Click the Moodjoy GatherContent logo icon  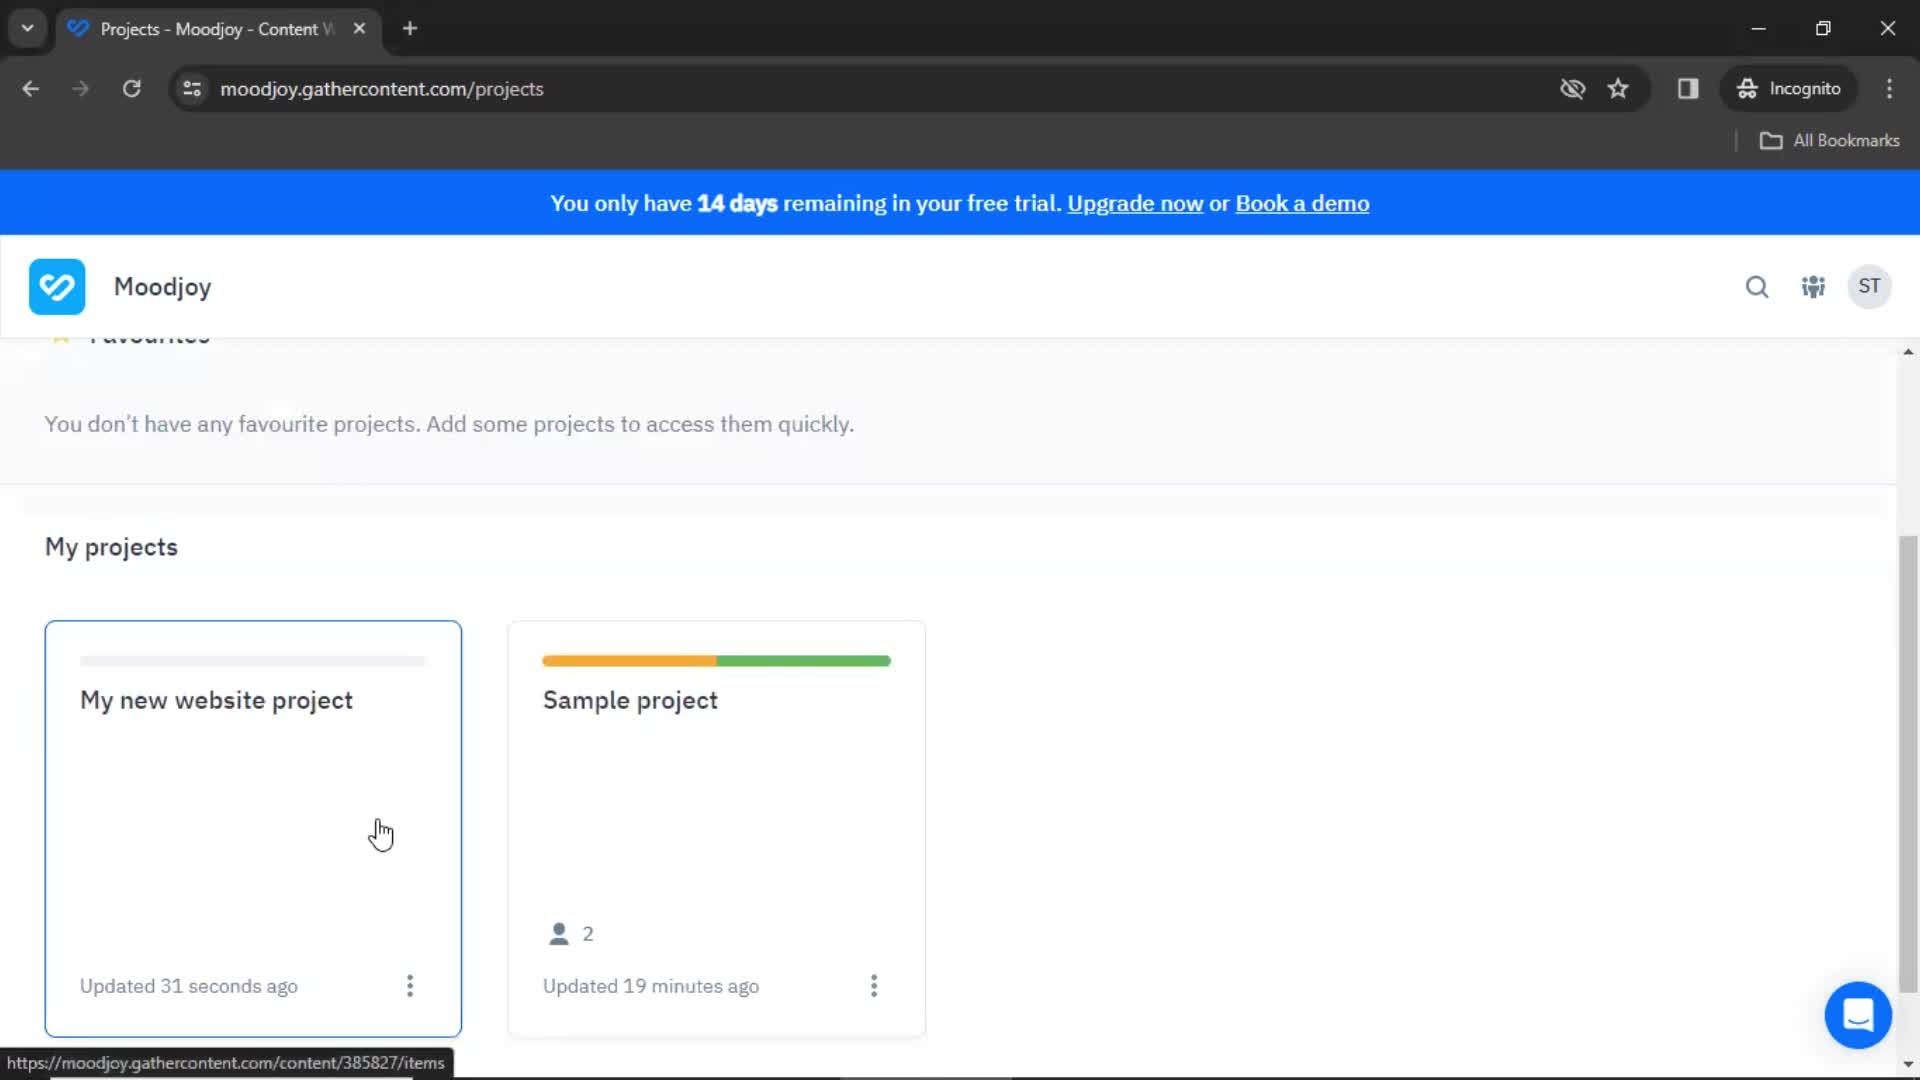57,287
